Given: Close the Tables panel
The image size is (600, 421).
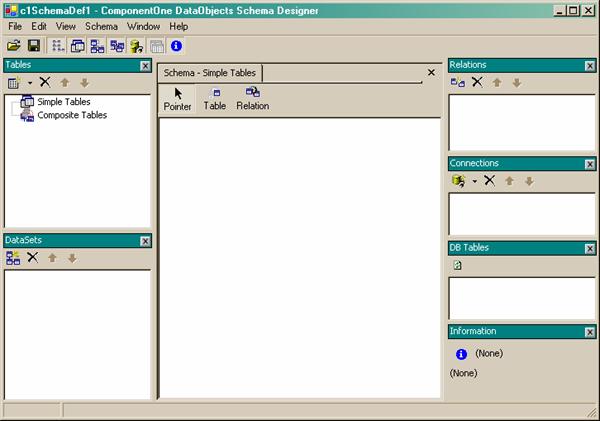Looking at the screenshot, I should tap(145, 66).
